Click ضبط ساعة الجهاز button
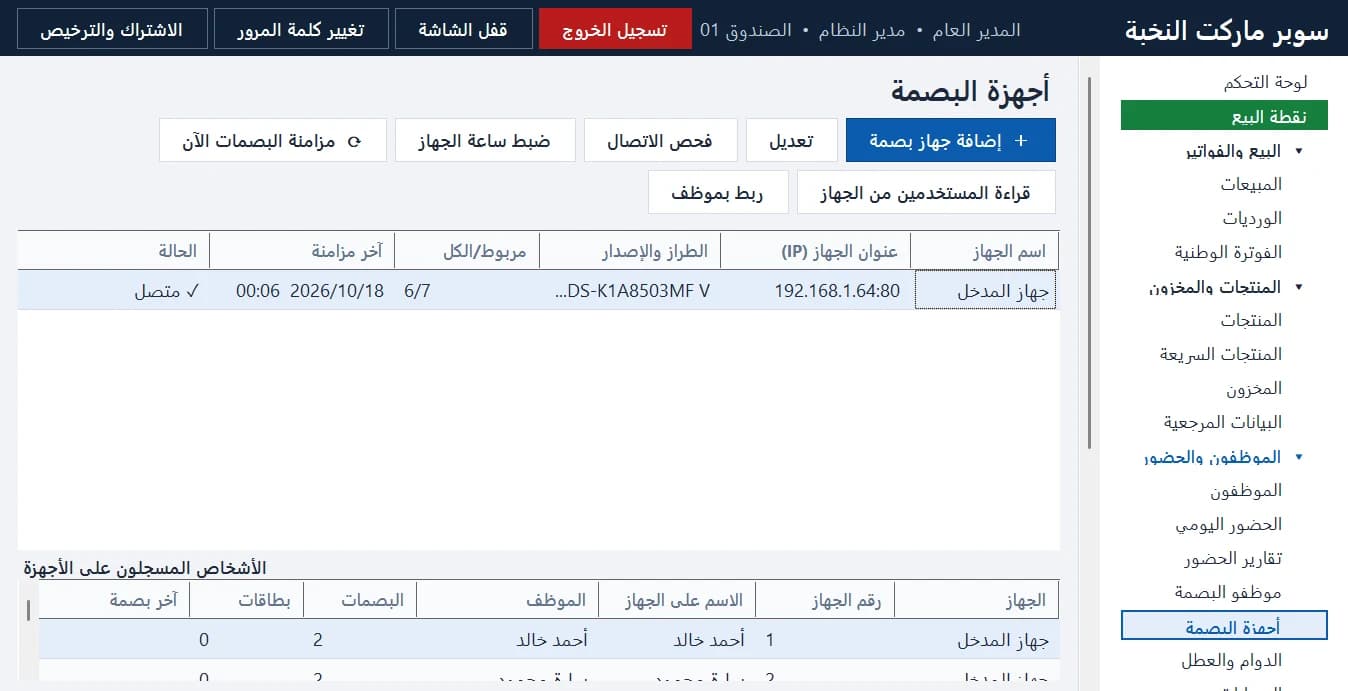 tap(486, 141)
